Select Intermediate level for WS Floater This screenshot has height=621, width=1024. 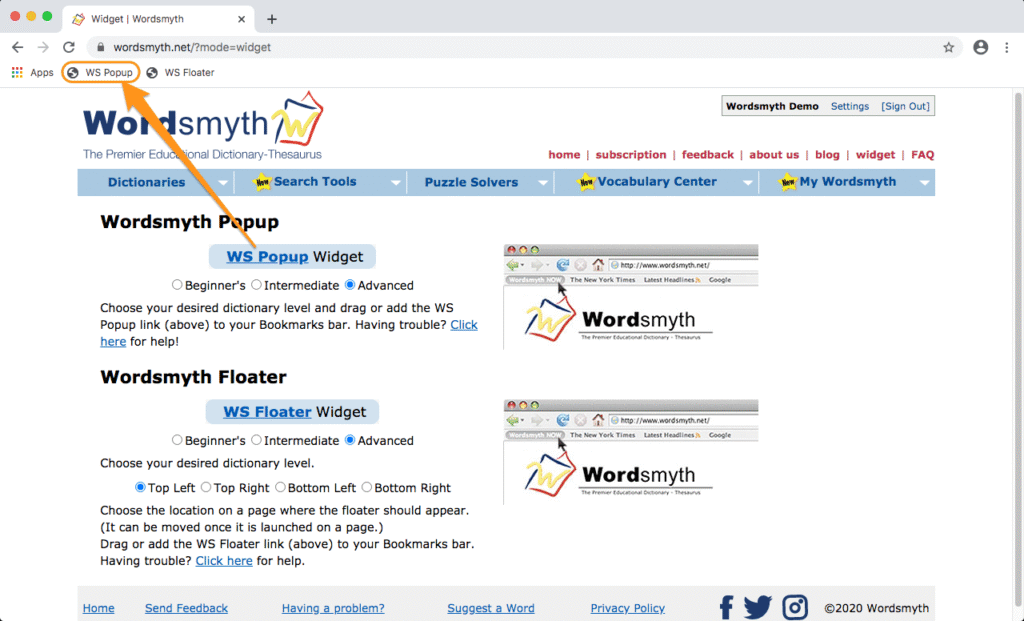(257, 440)
